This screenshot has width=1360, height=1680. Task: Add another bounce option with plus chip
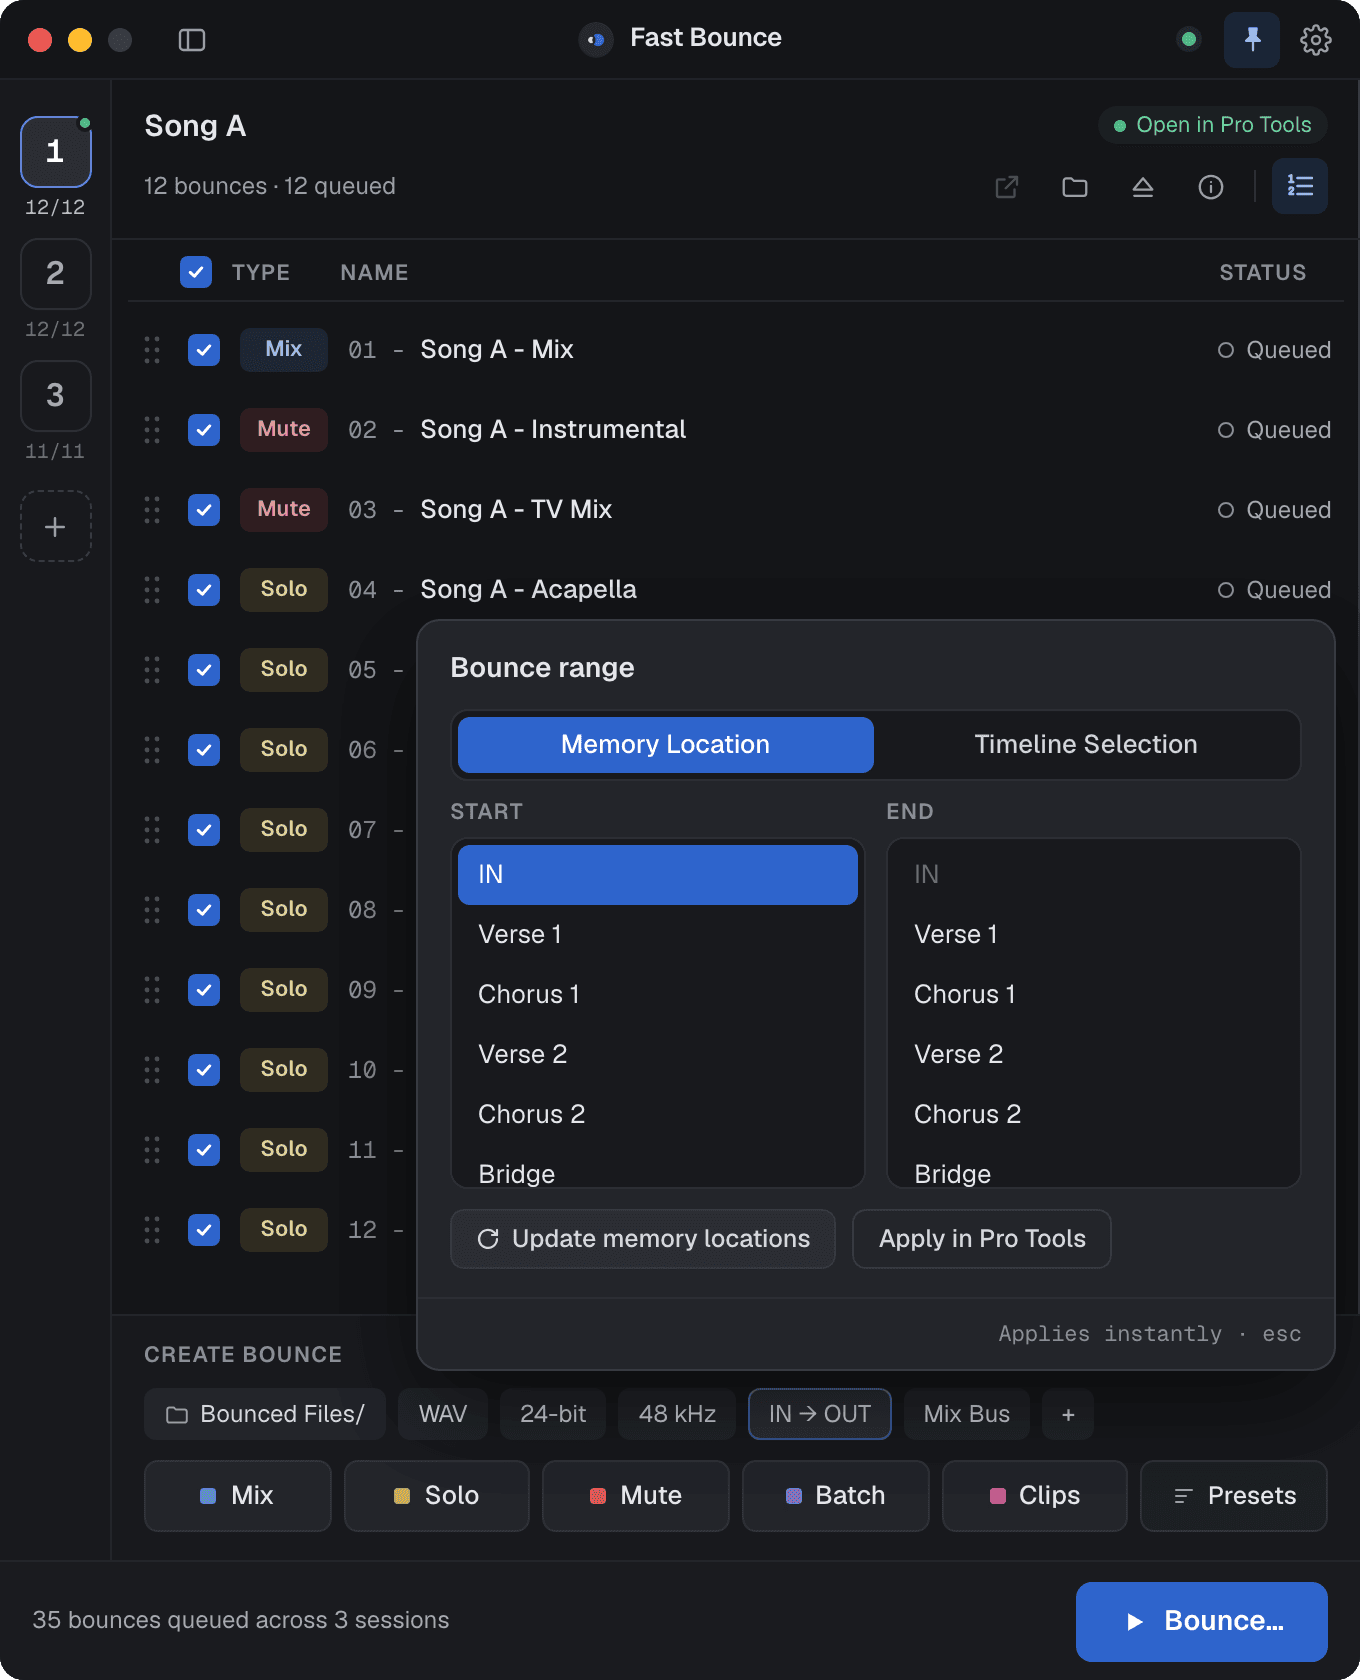1068,1414
